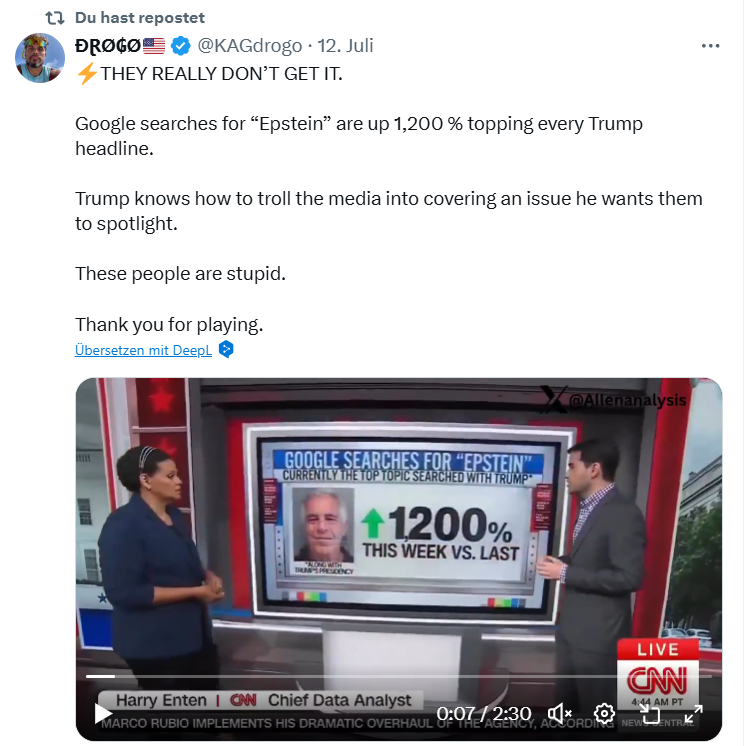Viewport: 752px width, 746px height.
Task: Click the repost arrows icon at top
Action: click(55, 18)
